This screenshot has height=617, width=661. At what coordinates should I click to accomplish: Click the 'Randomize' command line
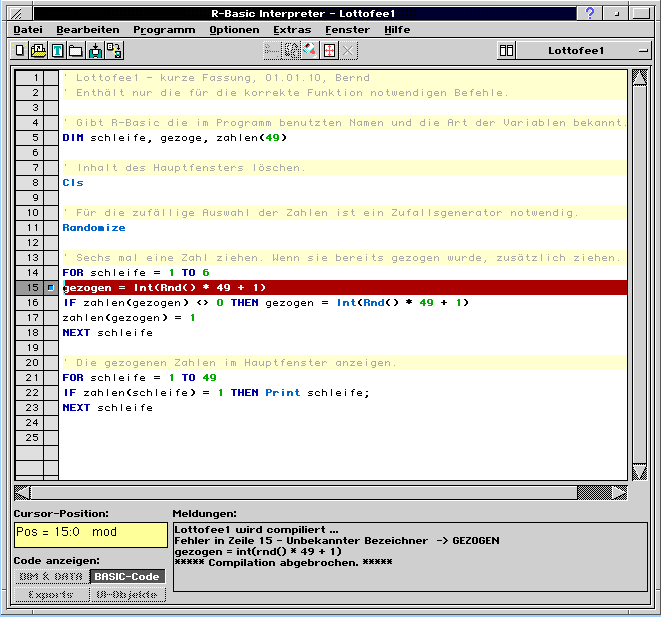point(94,228)
